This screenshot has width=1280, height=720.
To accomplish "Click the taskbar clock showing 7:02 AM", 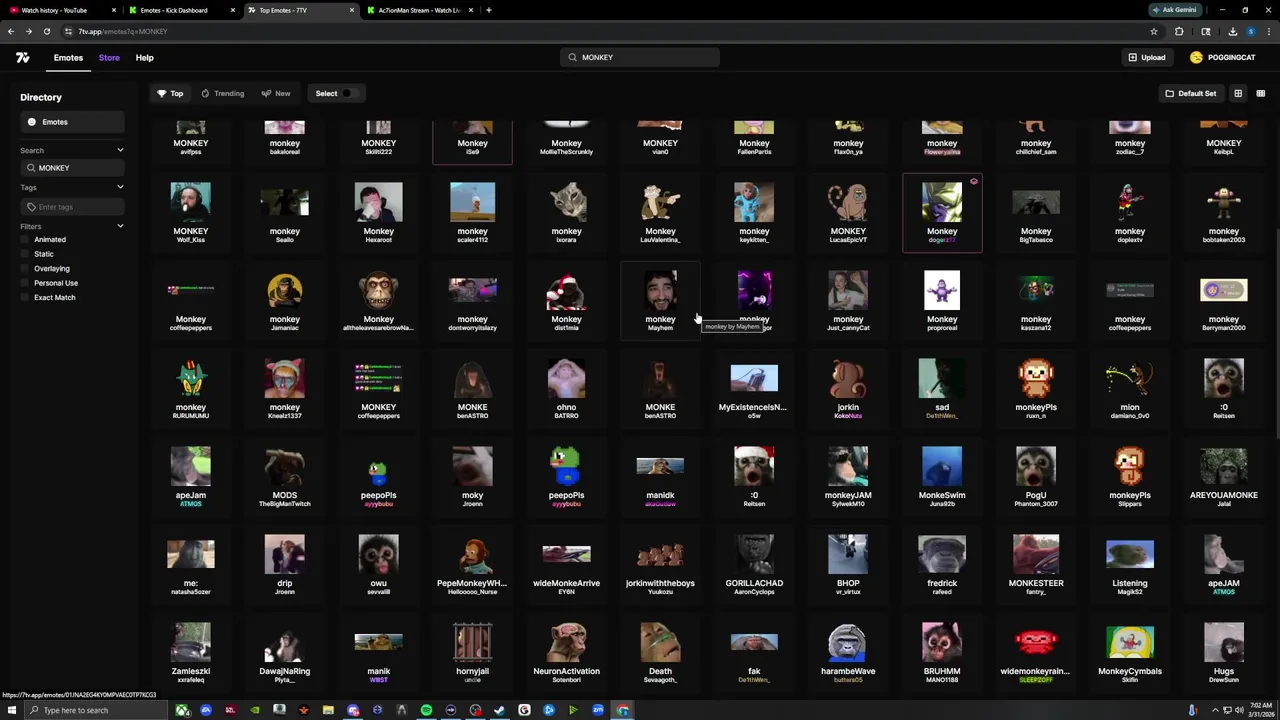I will coord(1259,710).
